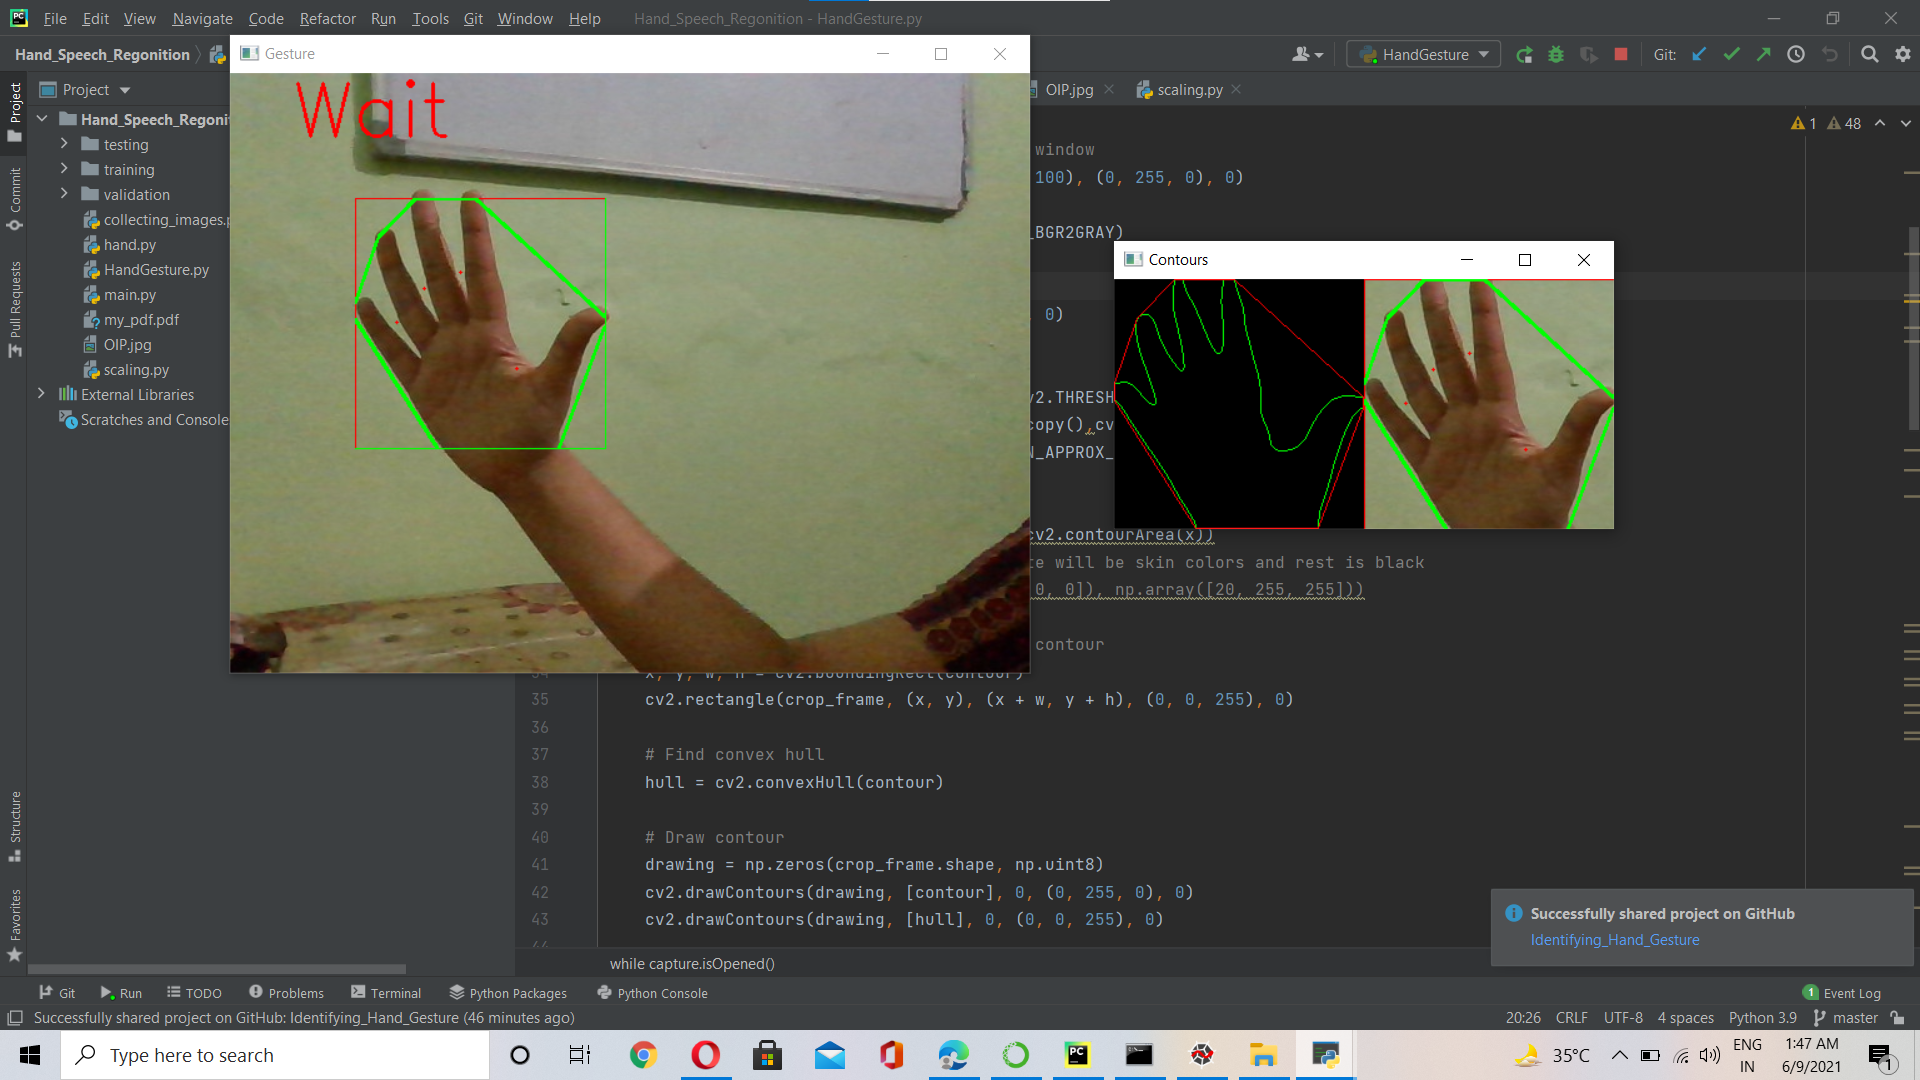Open the Terminal tool window
Screen dimensions: 1920x1080
(386, 992)
